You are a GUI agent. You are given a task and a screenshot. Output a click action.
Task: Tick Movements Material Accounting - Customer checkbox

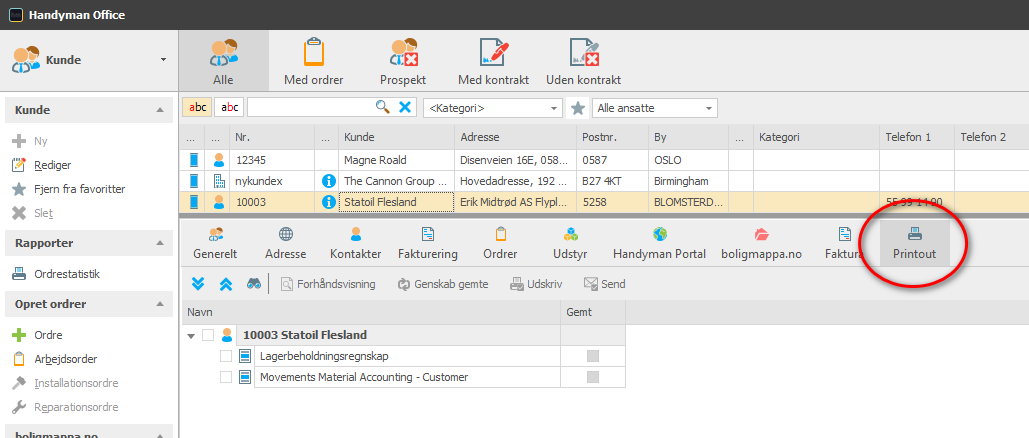226,377
